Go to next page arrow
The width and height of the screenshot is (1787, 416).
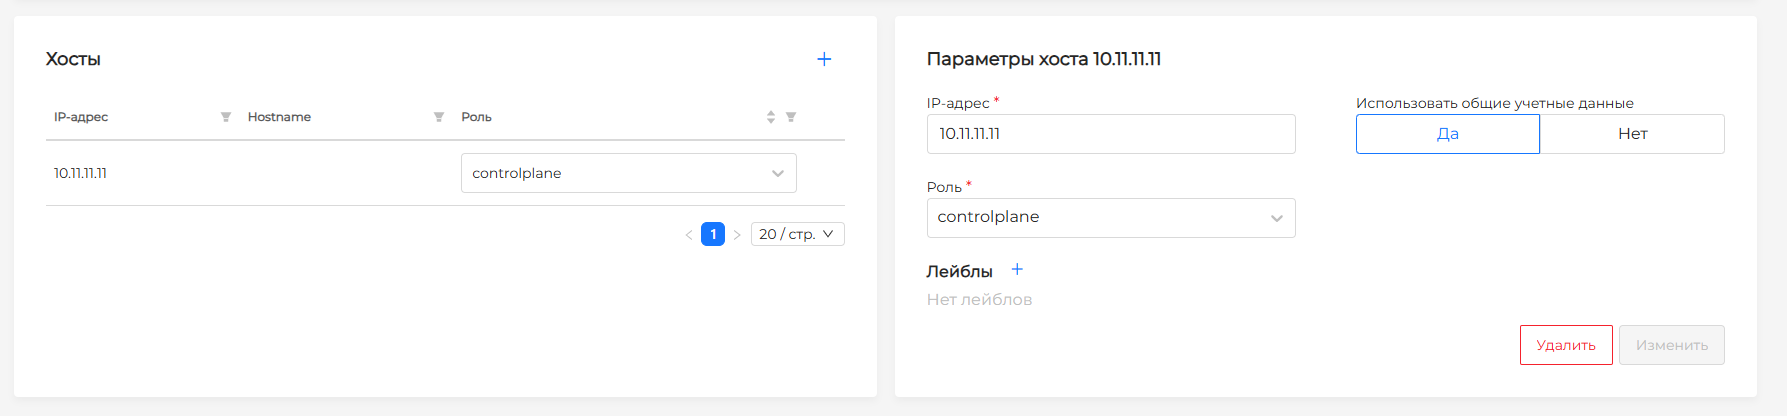(737, 235)
